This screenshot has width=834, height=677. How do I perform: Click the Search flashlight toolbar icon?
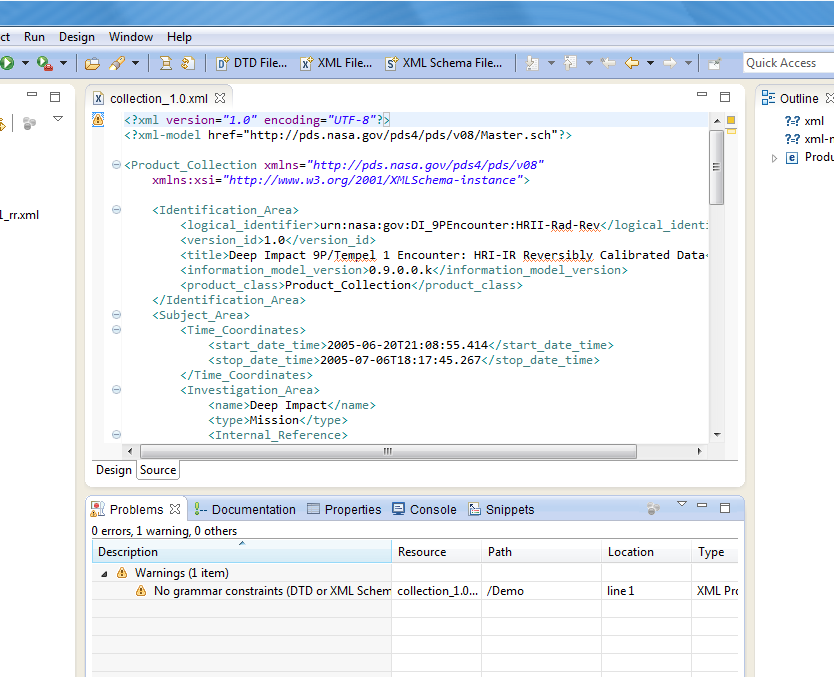(117, 63)
